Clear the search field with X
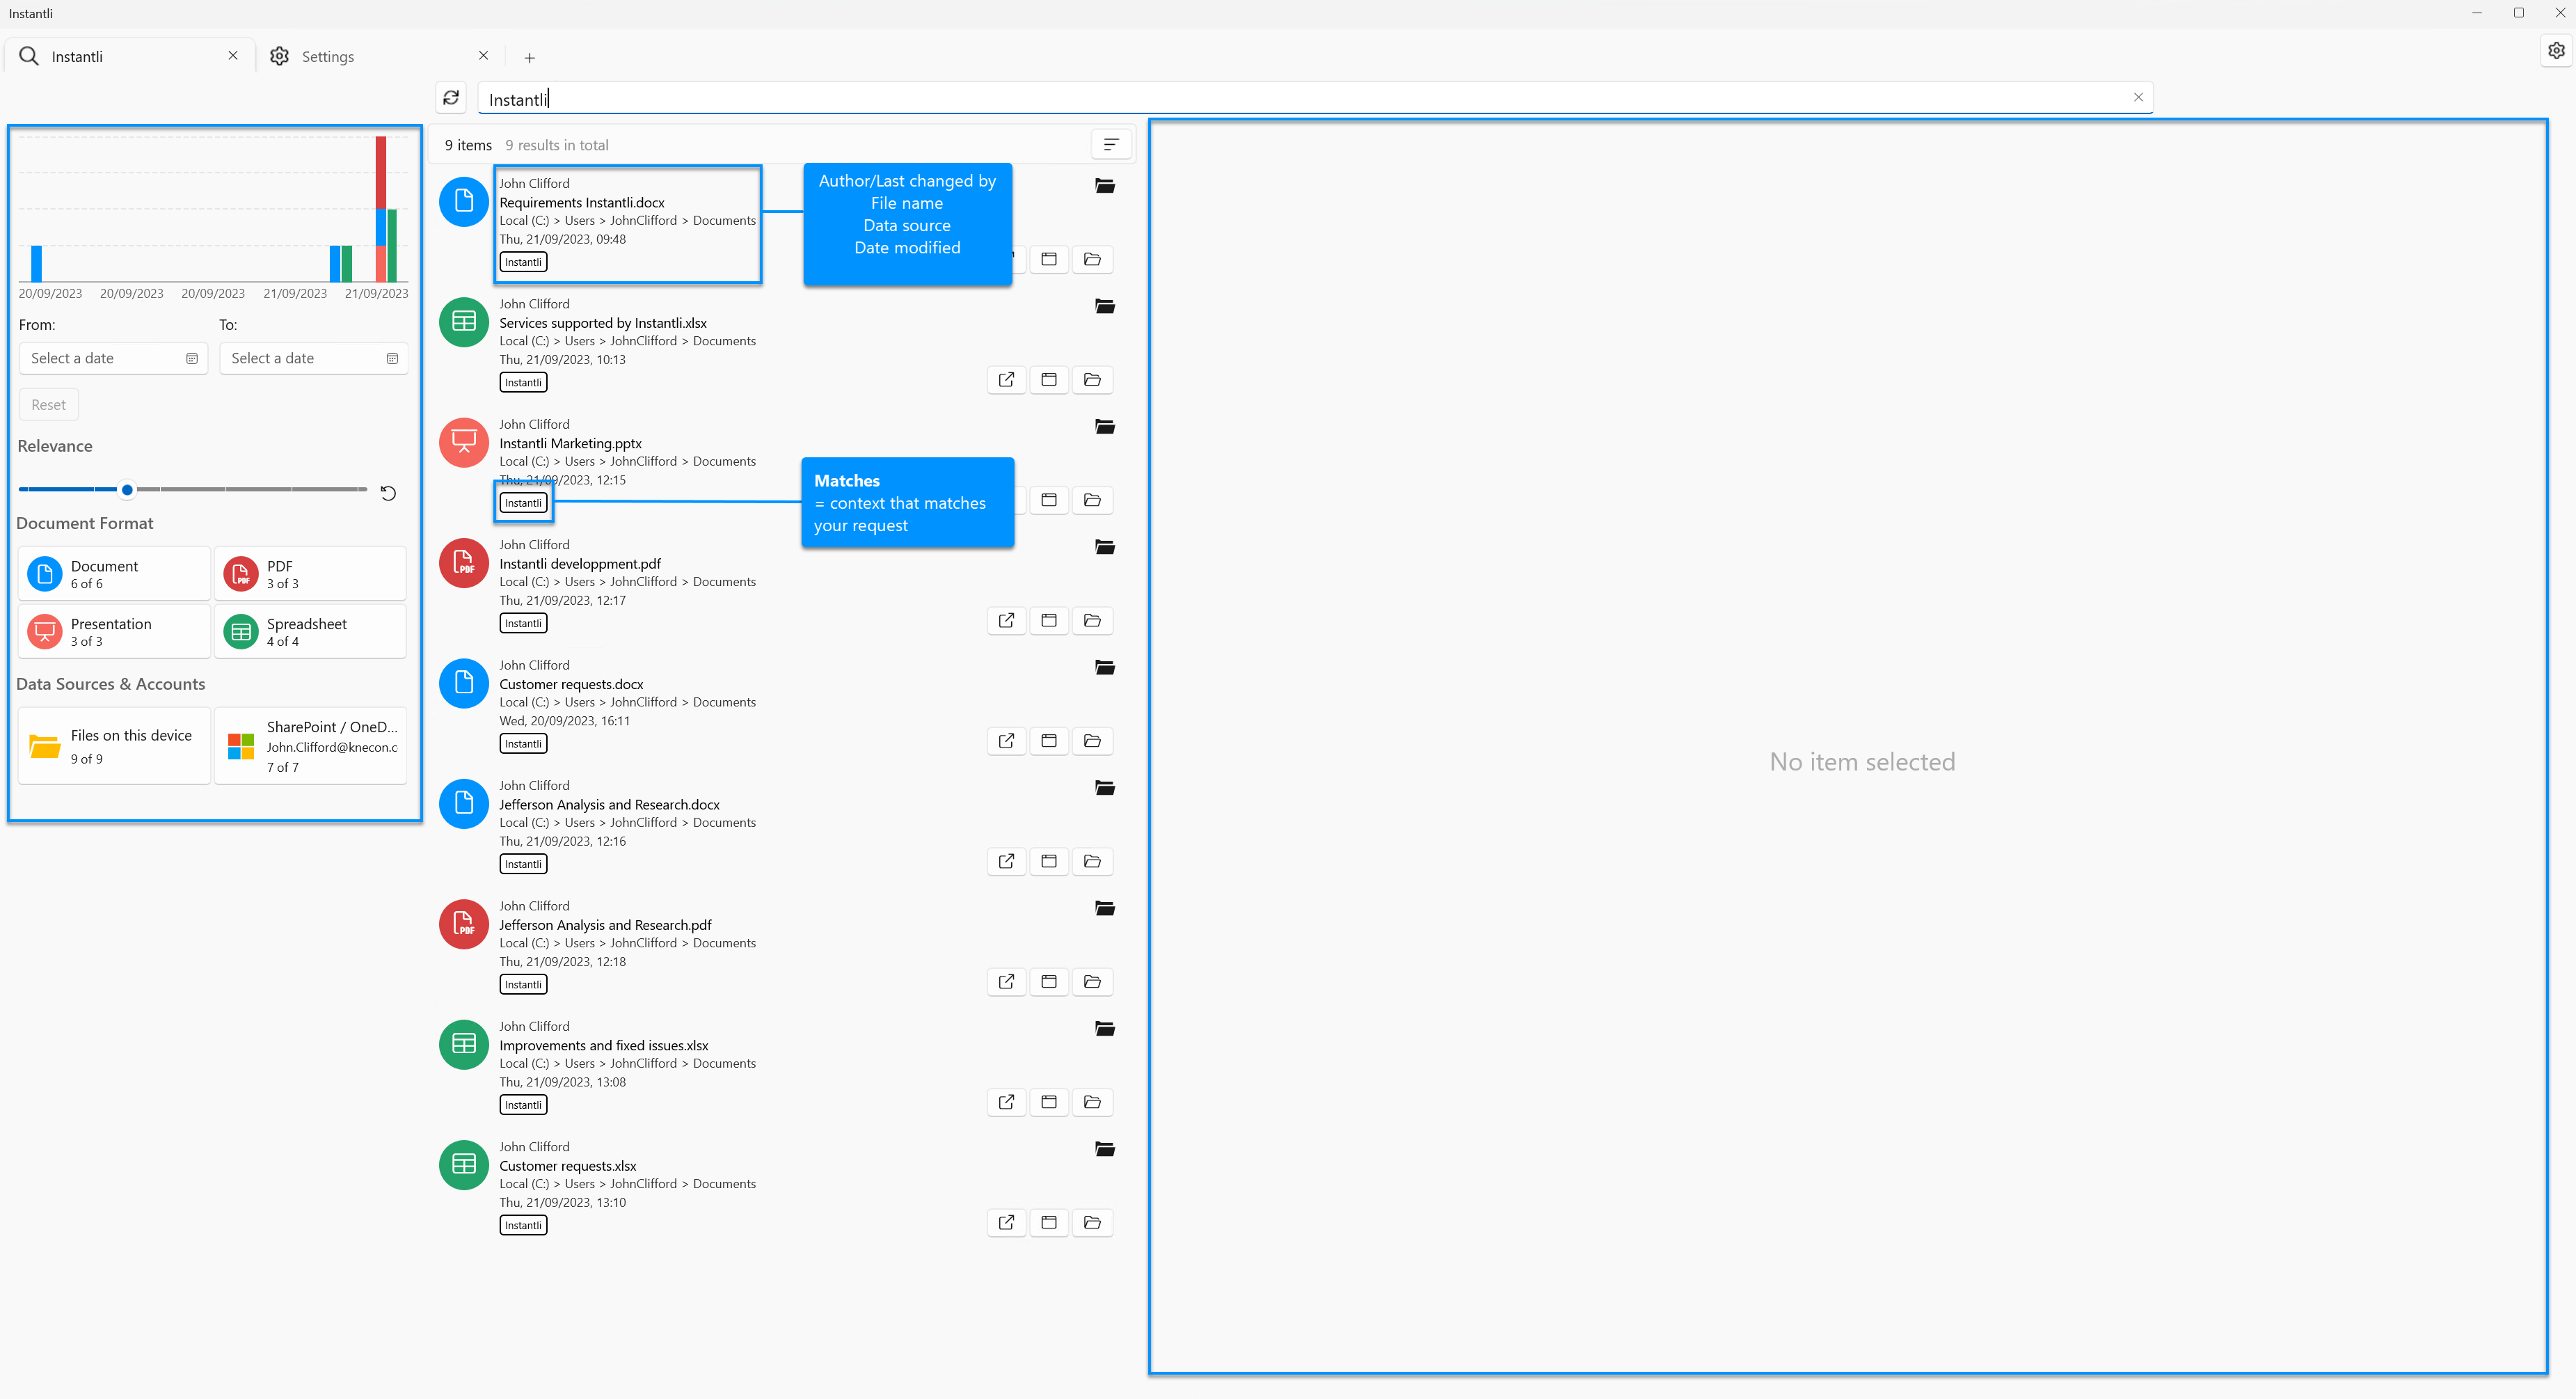2576x1399 pixels. (2138, 98)
